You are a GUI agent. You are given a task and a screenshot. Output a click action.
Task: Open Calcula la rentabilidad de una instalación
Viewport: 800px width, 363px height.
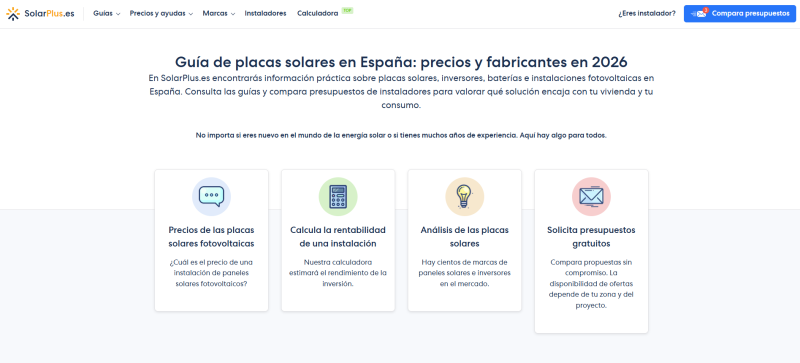(338, 237)
